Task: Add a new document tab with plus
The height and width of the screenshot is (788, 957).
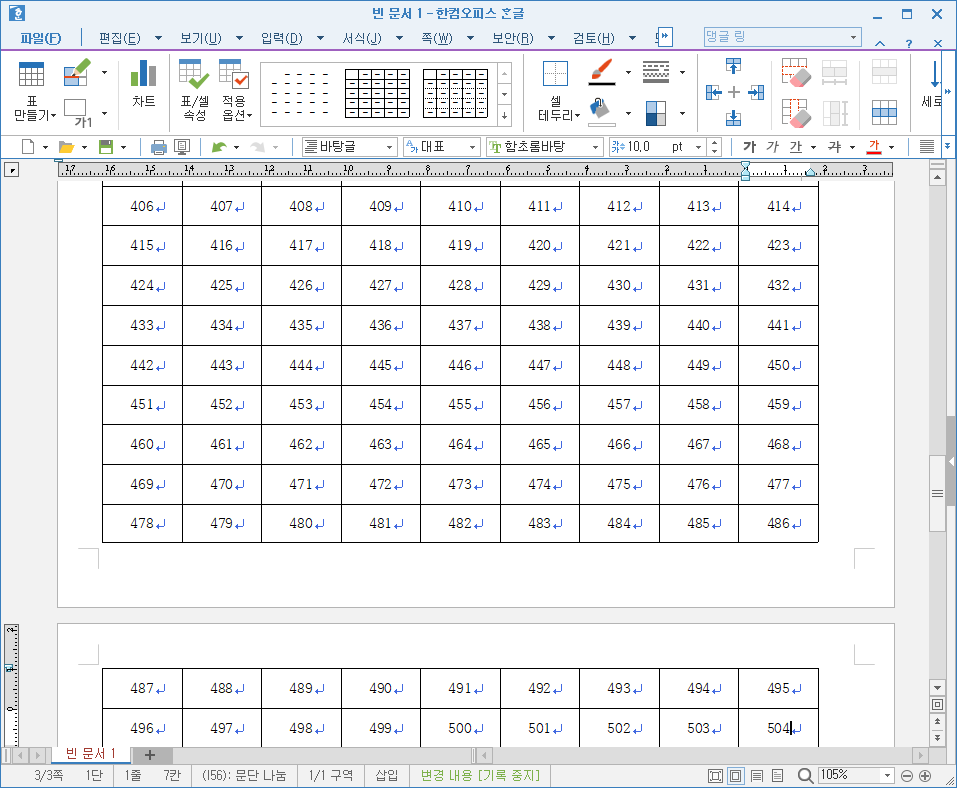Action: click(150, 755)
